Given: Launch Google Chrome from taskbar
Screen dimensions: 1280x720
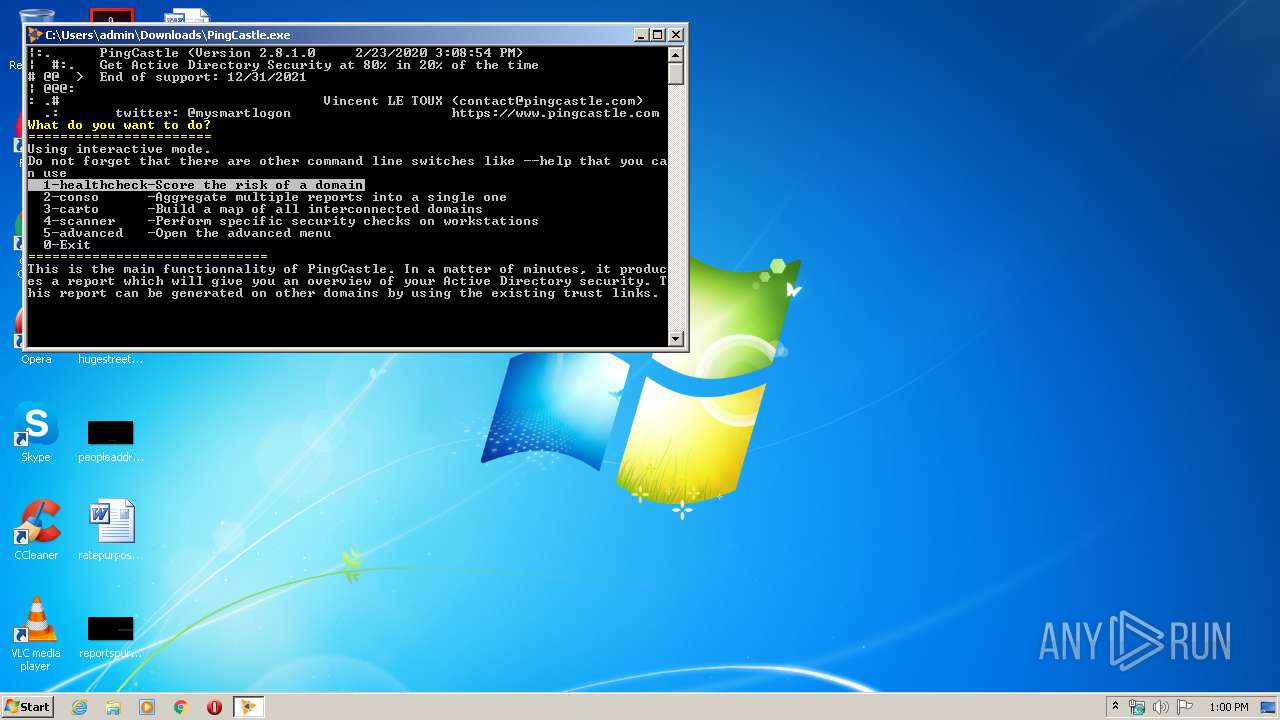Looking at the screenshot, I should click(181, 707).
